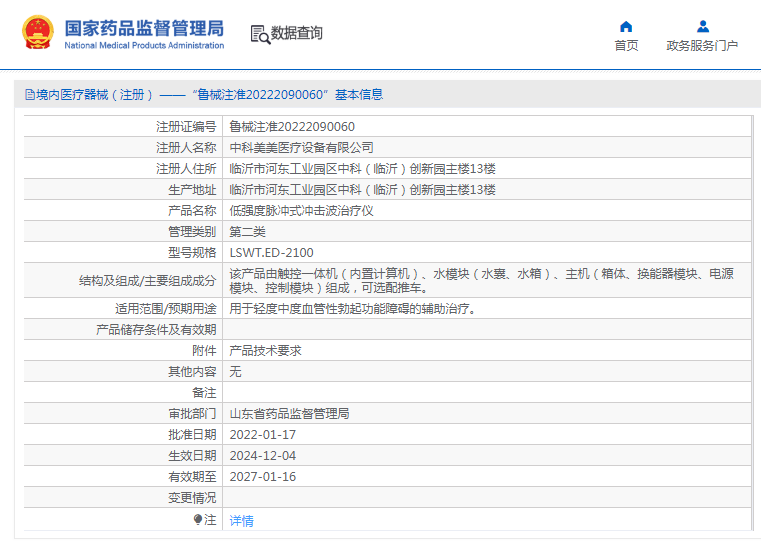Click the home house icon
The width and height of the screenshot is (761, 542).
click(626, 26)
